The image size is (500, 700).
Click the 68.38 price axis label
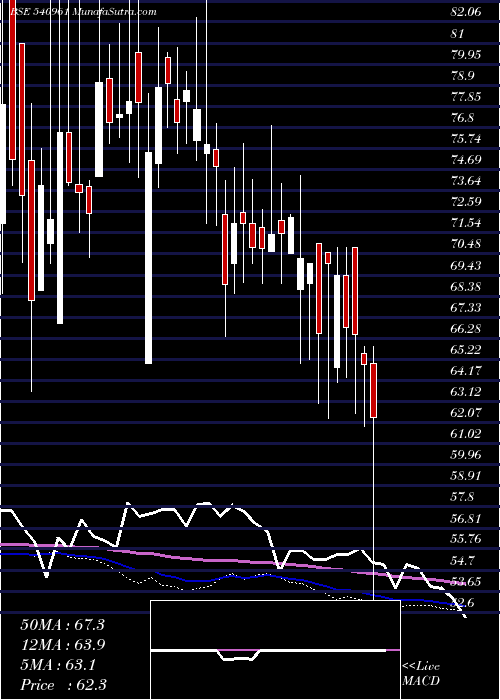coord(466,286)
